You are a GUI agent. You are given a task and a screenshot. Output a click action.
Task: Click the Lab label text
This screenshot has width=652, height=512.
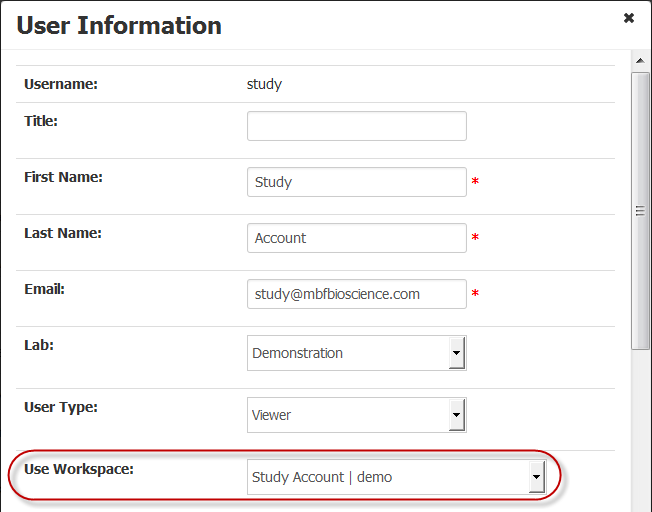[x=39, y=345]
